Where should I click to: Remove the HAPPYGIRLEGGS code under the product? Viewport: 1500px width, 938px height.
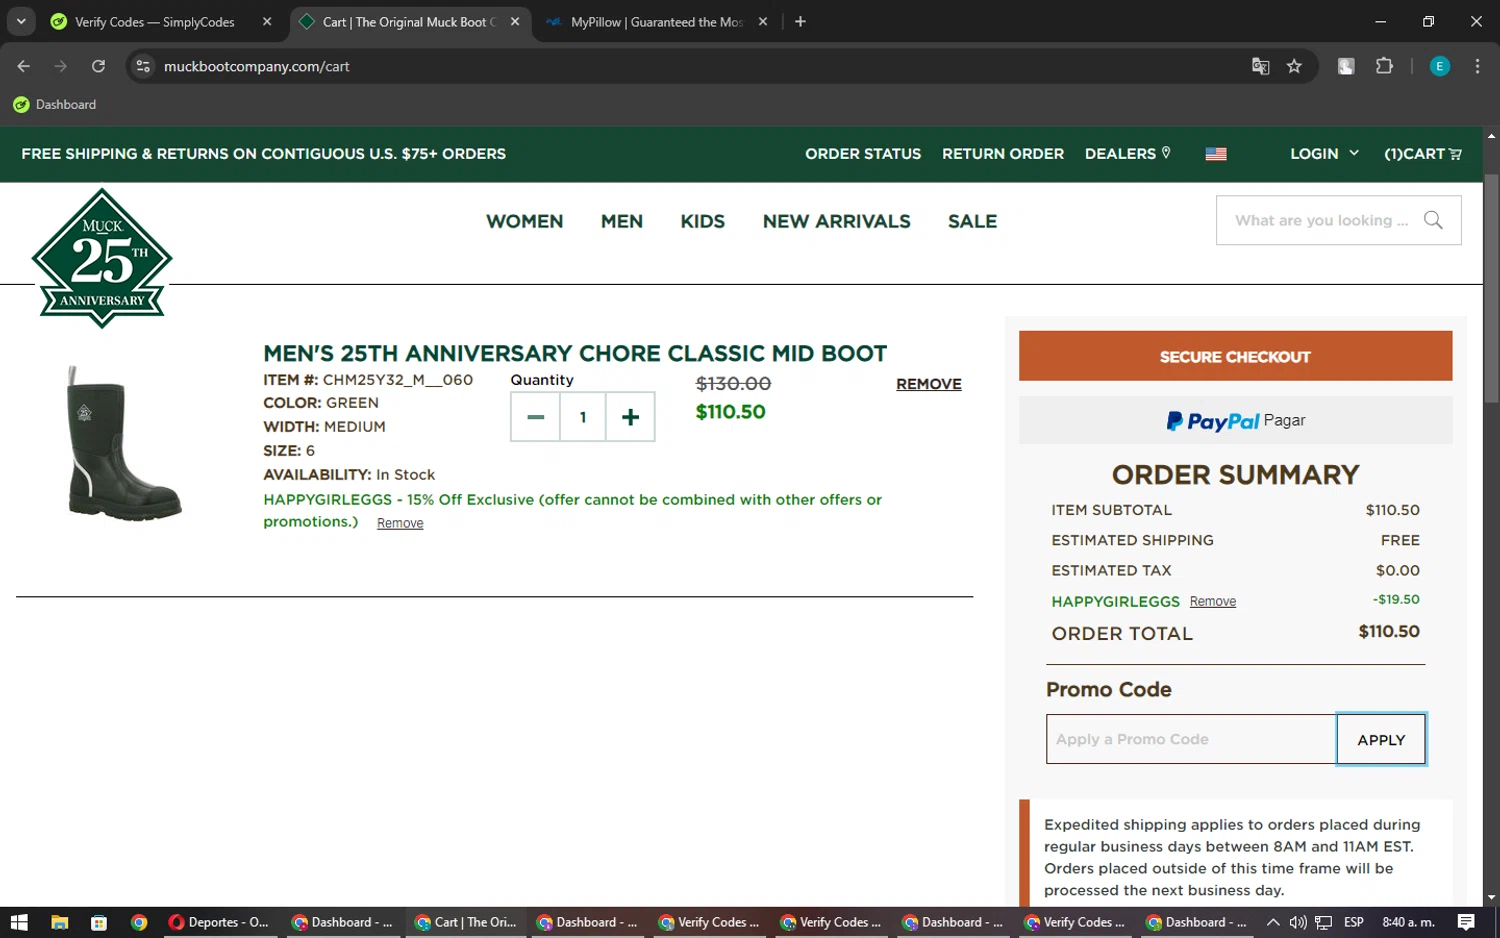[x=400, y=523]
